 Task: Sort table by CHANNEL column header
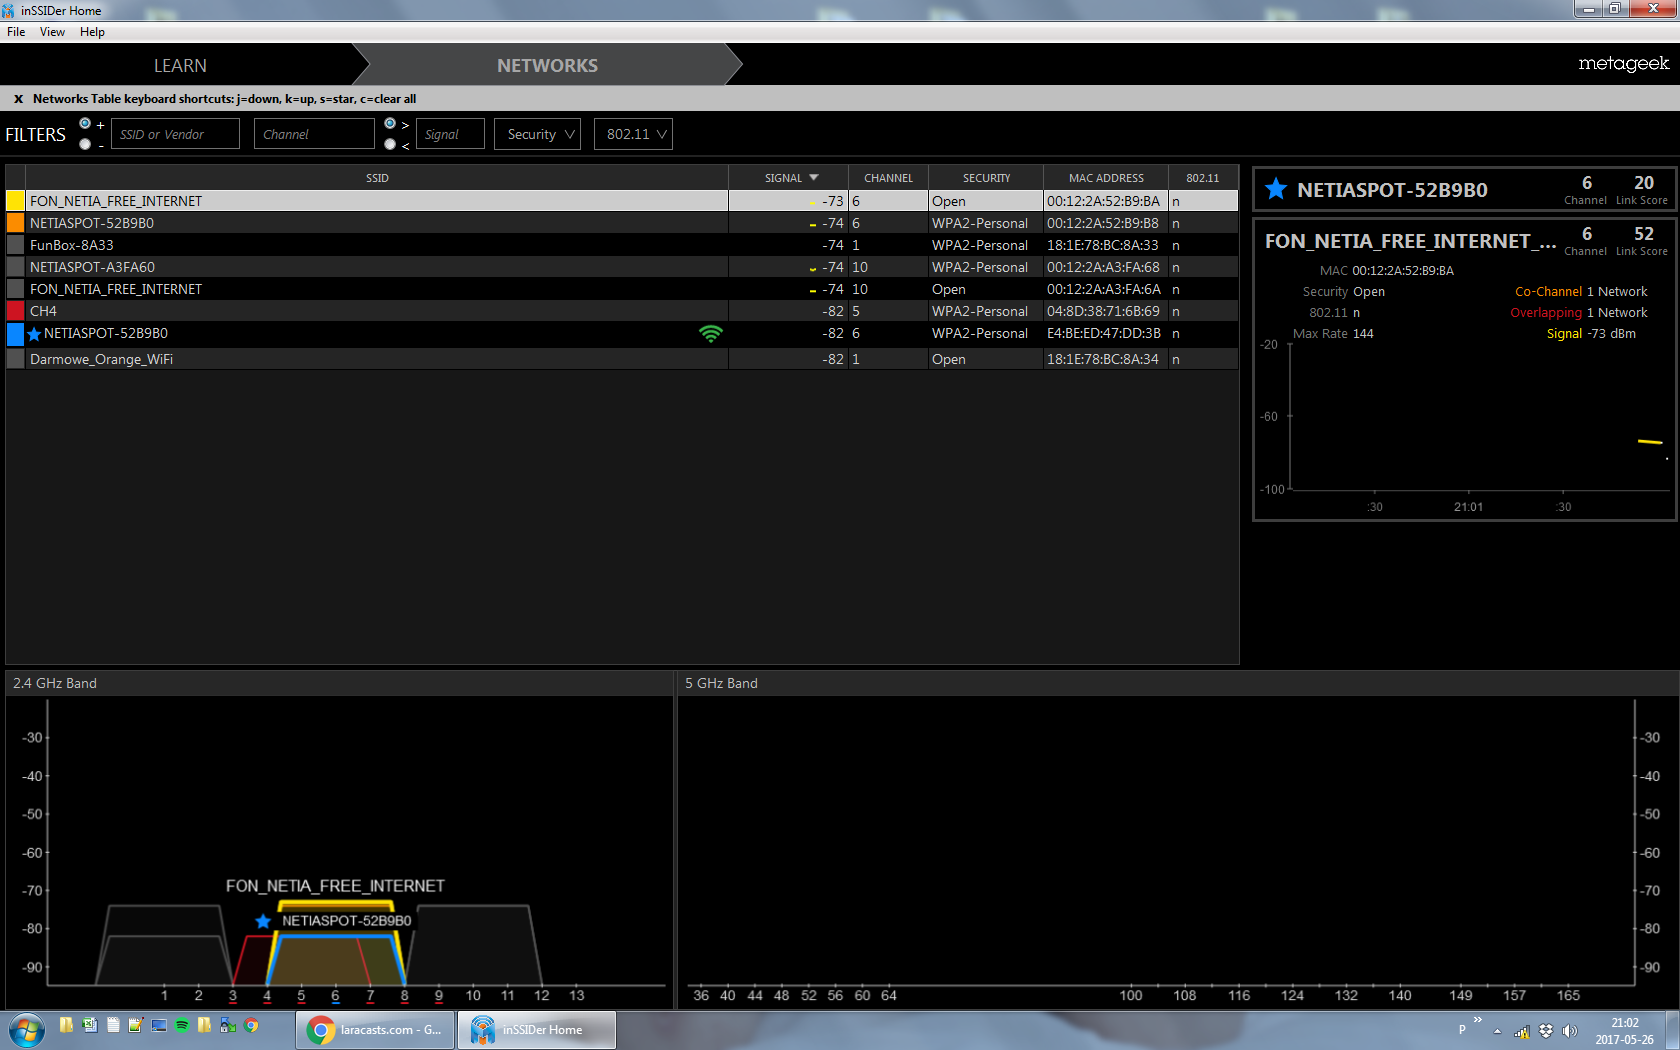[888, 178]
